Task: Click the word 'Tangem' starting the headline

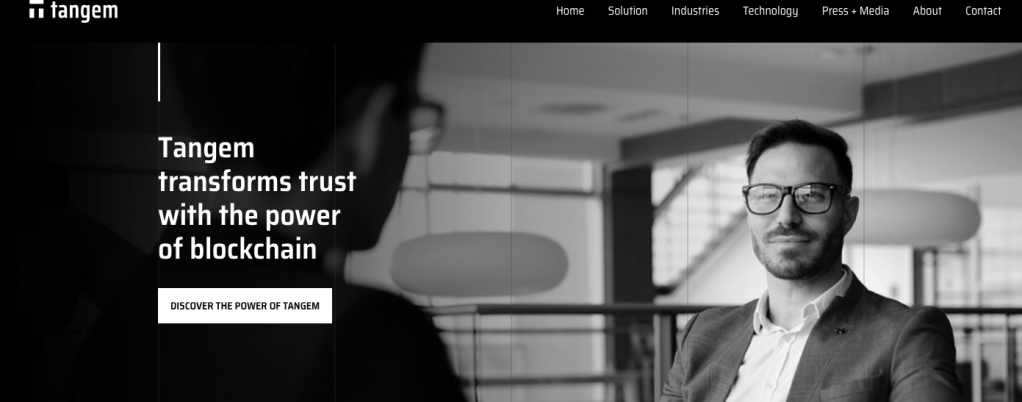Action: pos(206,149)
